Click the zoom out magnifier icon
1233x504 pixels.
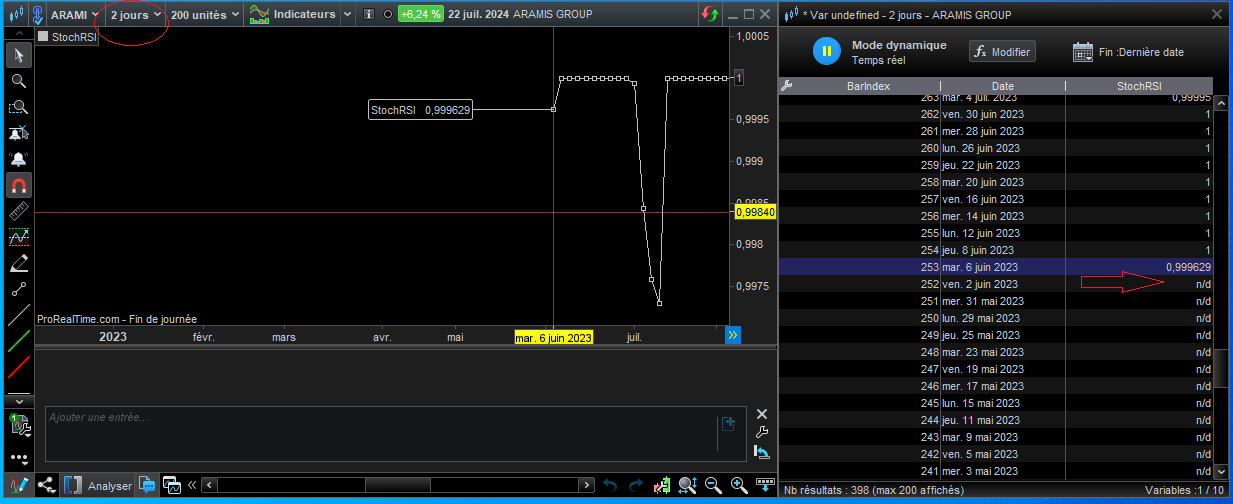(x=713, y=486)
